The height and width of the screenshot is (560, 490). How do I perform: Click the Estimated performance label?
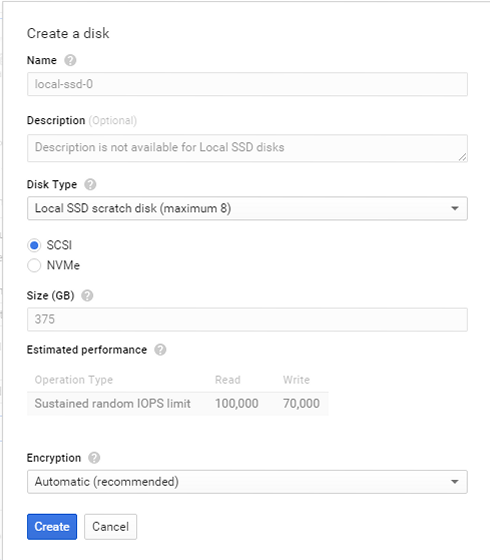click(87, 350)
